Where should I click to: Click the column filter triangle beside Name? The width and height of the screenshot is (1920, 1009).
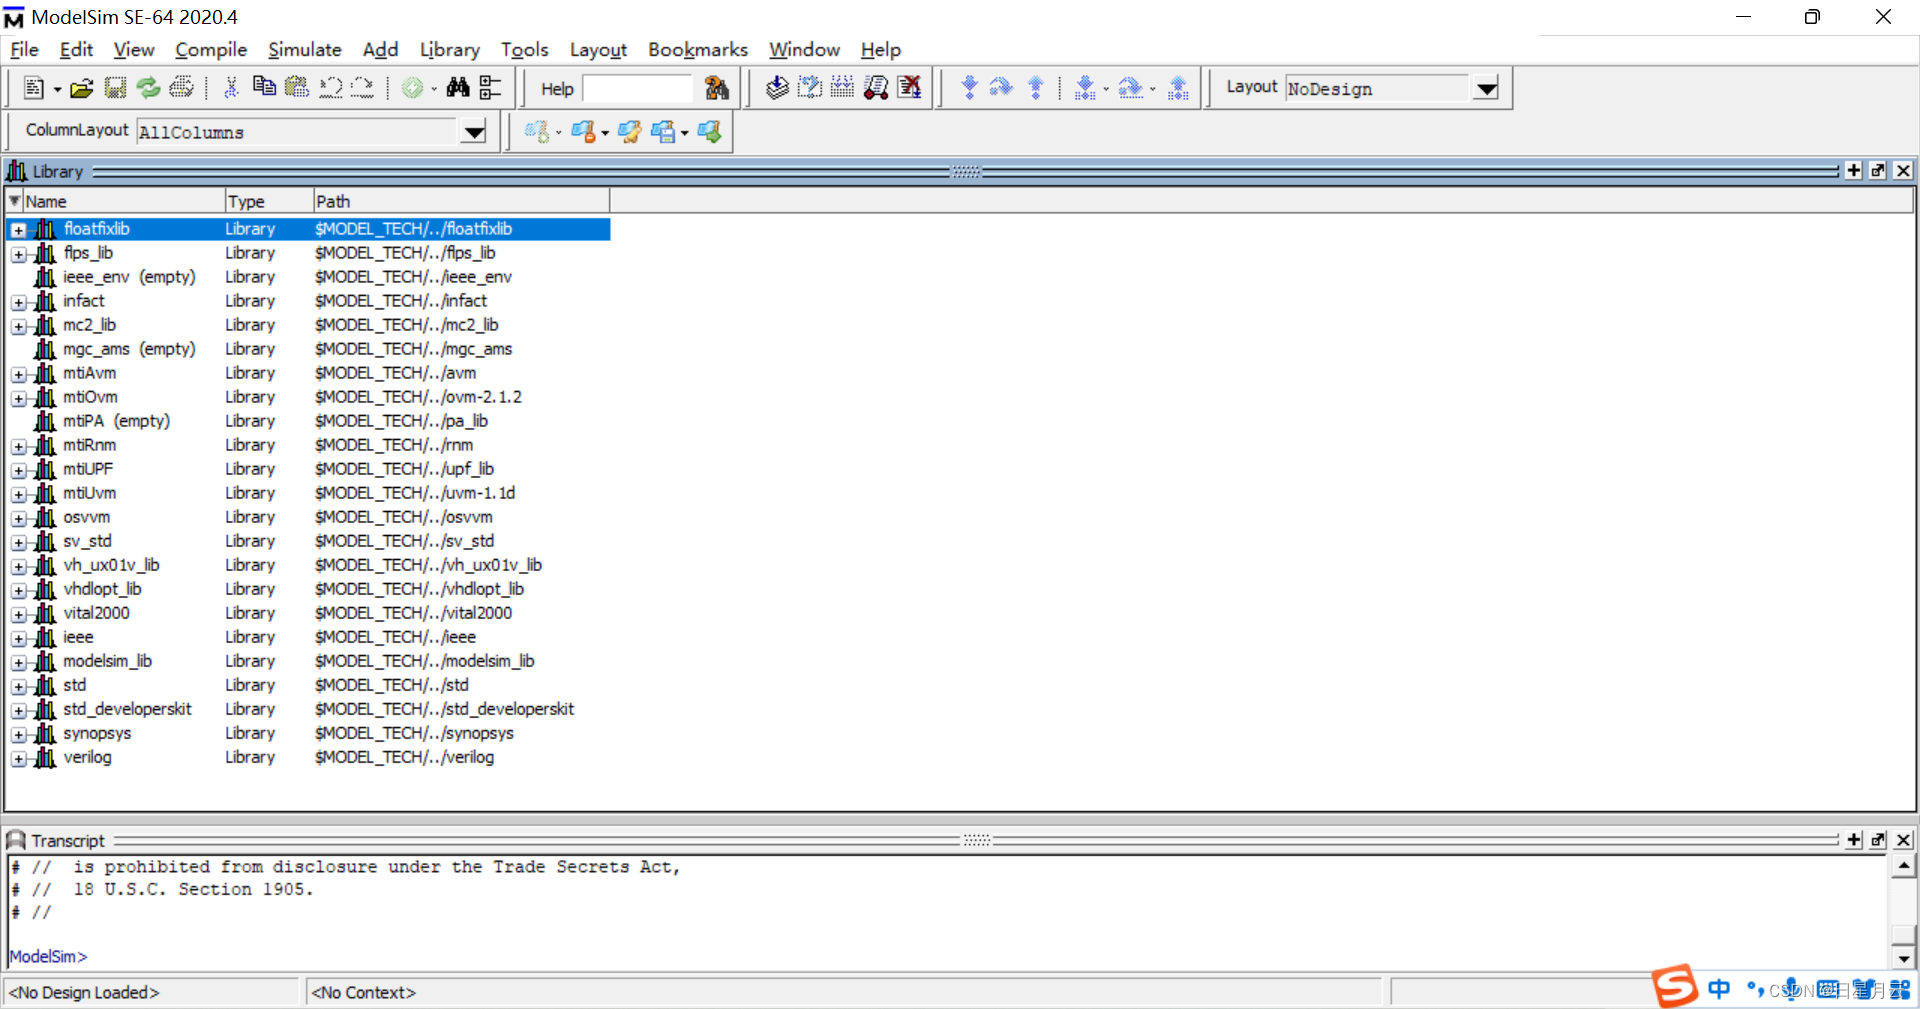[x=14, y=200]
